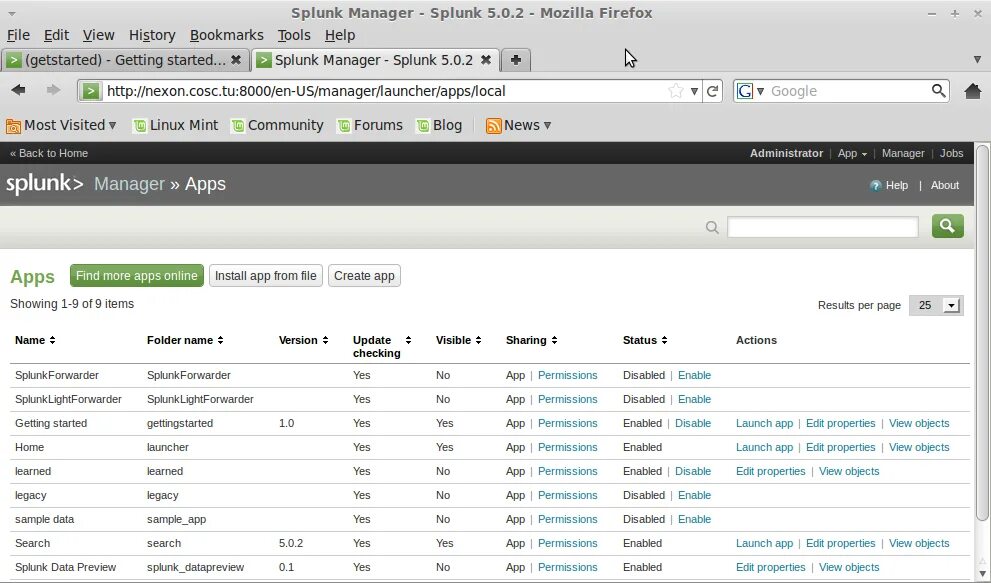Image resolution: width=991 pixels, height=583 pixels.
Task: Click the Create app button
Action: [x=364, y=276]
